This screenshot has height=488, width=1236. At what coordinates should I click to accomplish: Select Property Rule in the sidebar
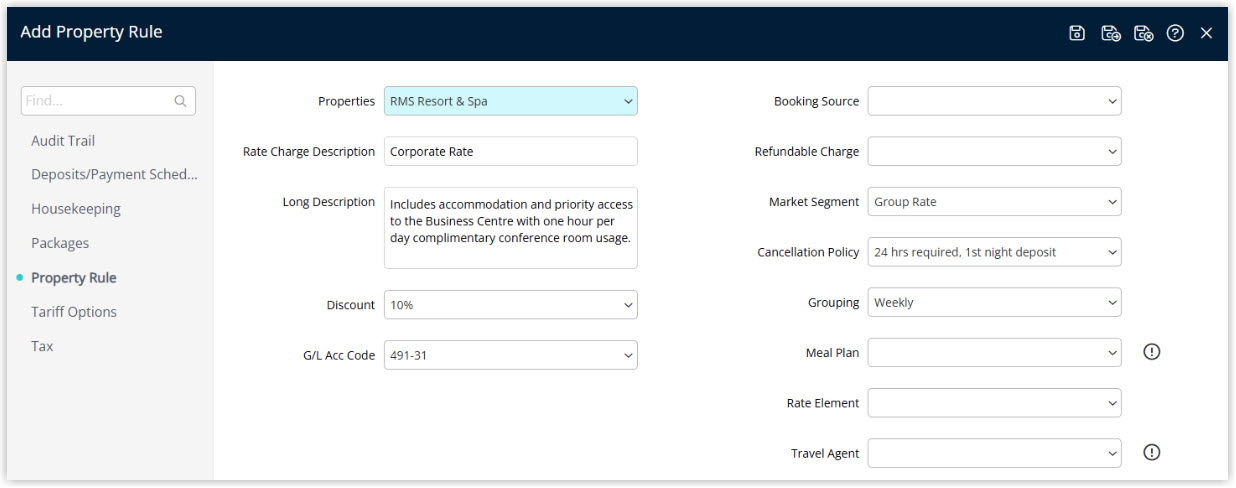73,278
